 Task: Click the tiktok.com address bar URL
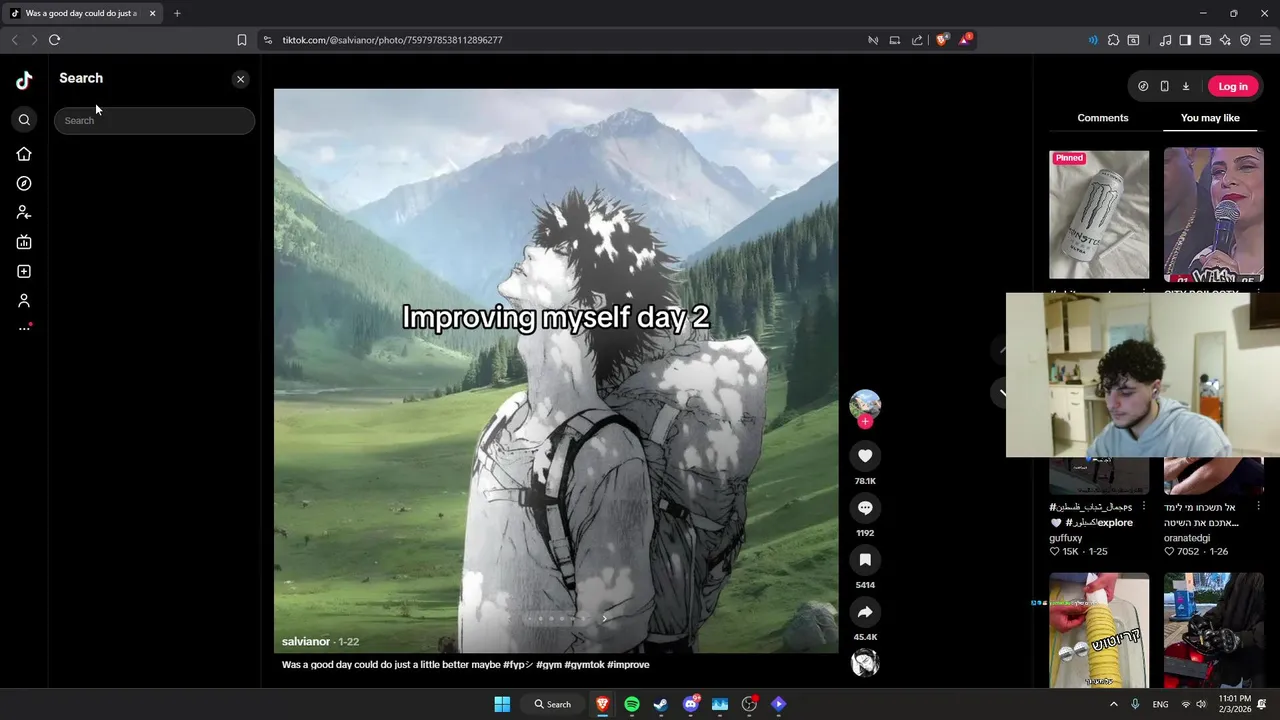point(392,40)
